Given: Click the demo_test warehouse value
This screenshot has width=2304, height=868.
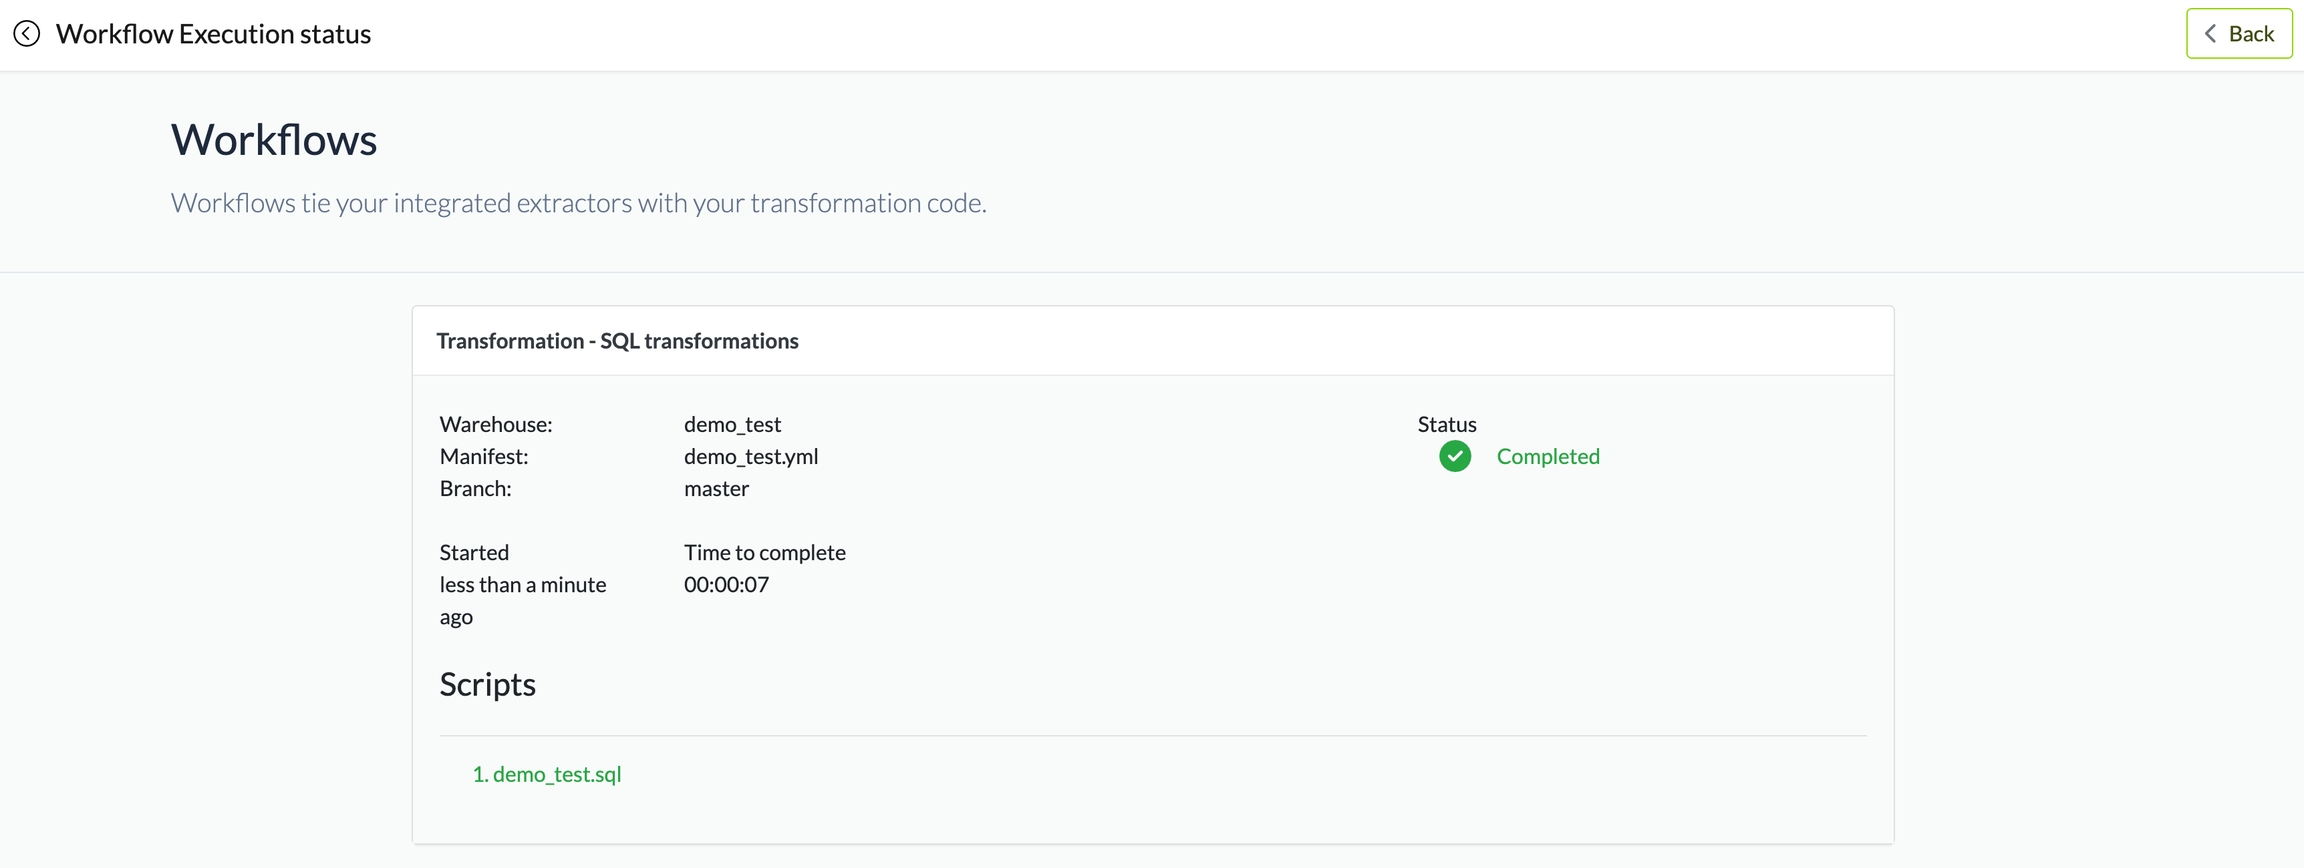Looking at the screenshot, I should (732, 424).
